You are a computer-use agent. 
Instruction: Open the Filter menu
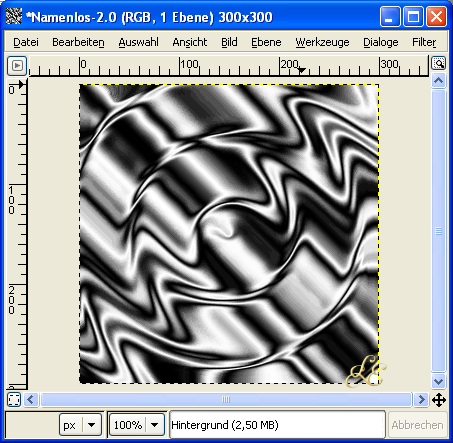click(x=424, y=42)
